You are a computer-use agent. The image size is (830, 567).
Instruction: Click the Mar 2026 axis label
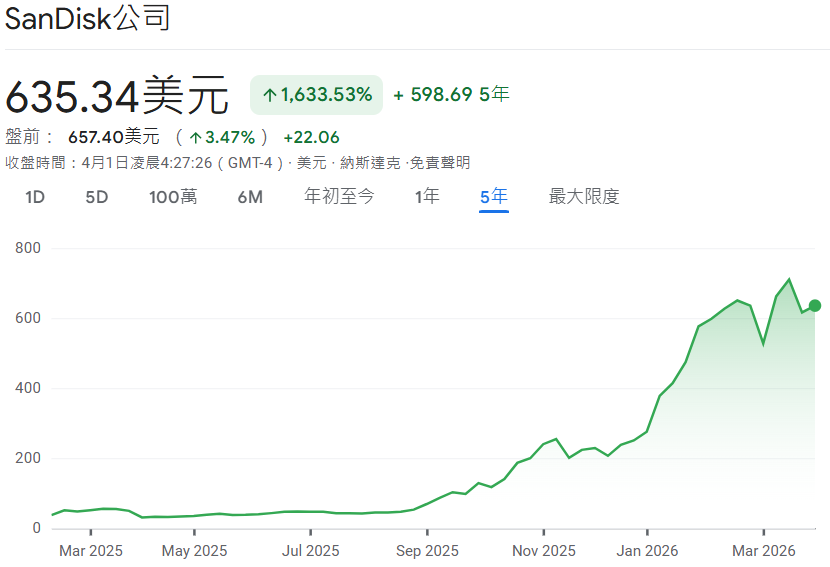click(x=763, y=551)
